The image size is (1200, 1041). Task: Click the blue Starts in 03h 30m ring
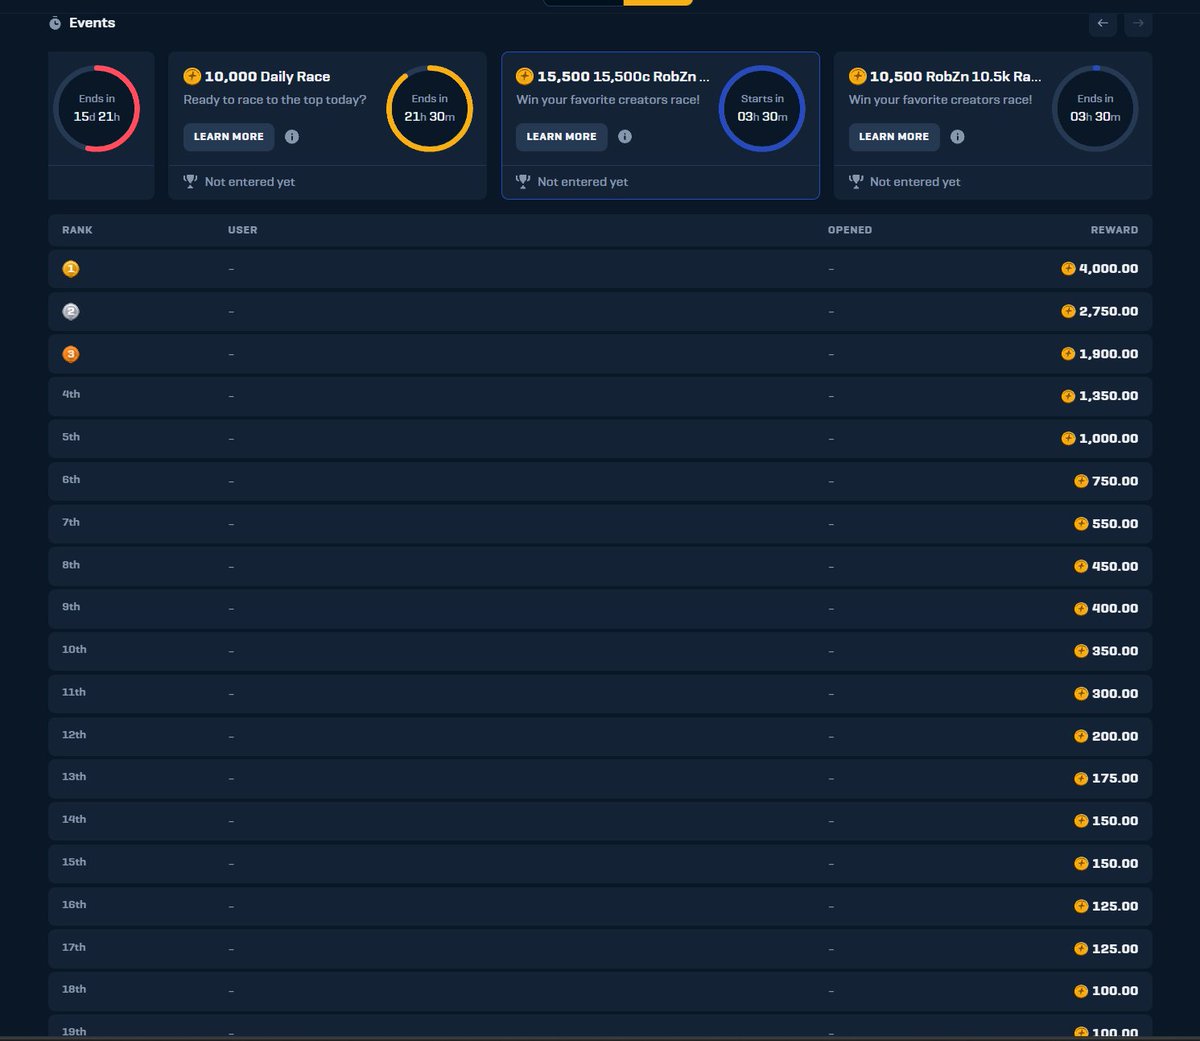click(762, 108)
